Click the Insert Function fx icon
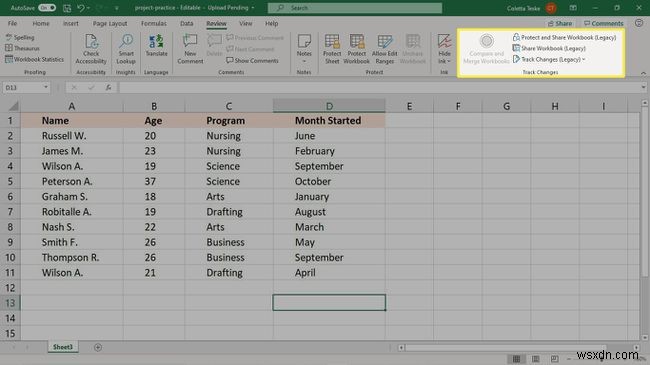 coord(108,88)
